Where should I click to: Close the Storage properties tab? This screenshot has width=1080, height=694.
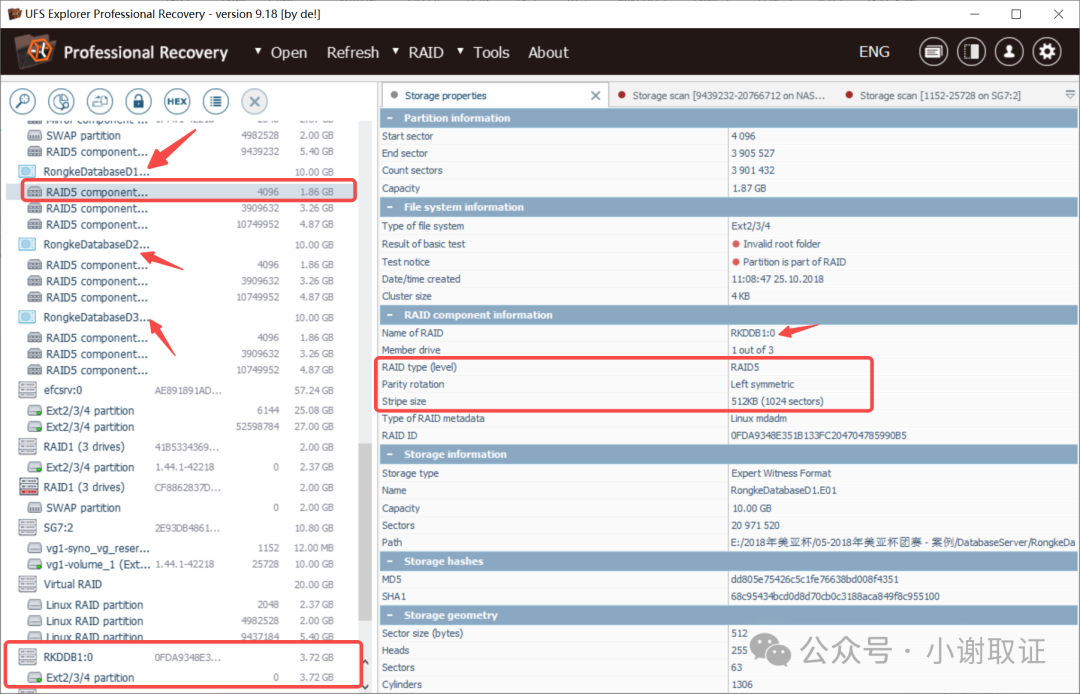coord(596,96)
